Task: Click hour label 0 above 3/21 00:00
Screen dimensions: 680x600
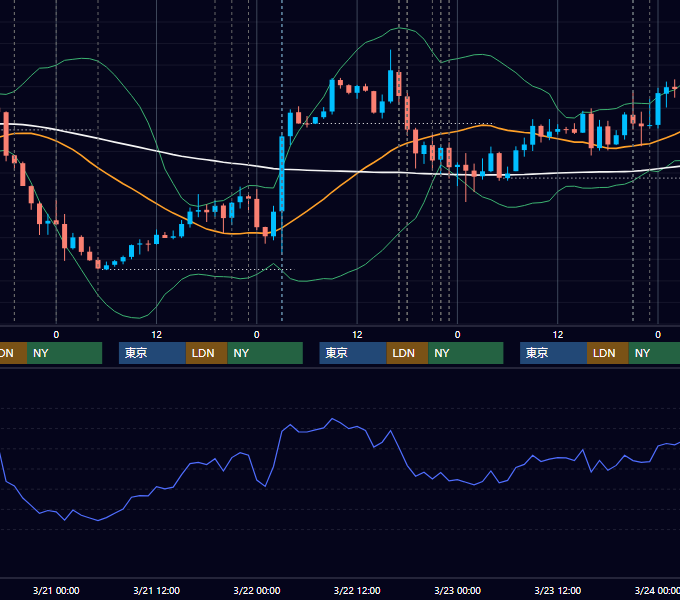Action: [x=56, y=335]
